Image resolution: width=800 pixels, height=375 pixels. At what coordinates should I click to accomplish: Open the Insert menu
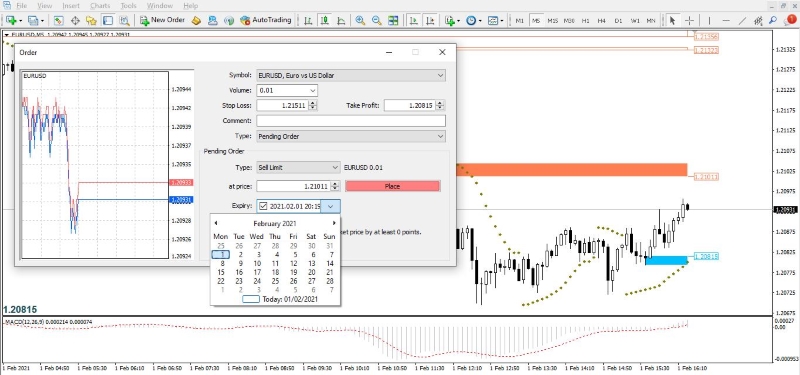coord(71,6)
